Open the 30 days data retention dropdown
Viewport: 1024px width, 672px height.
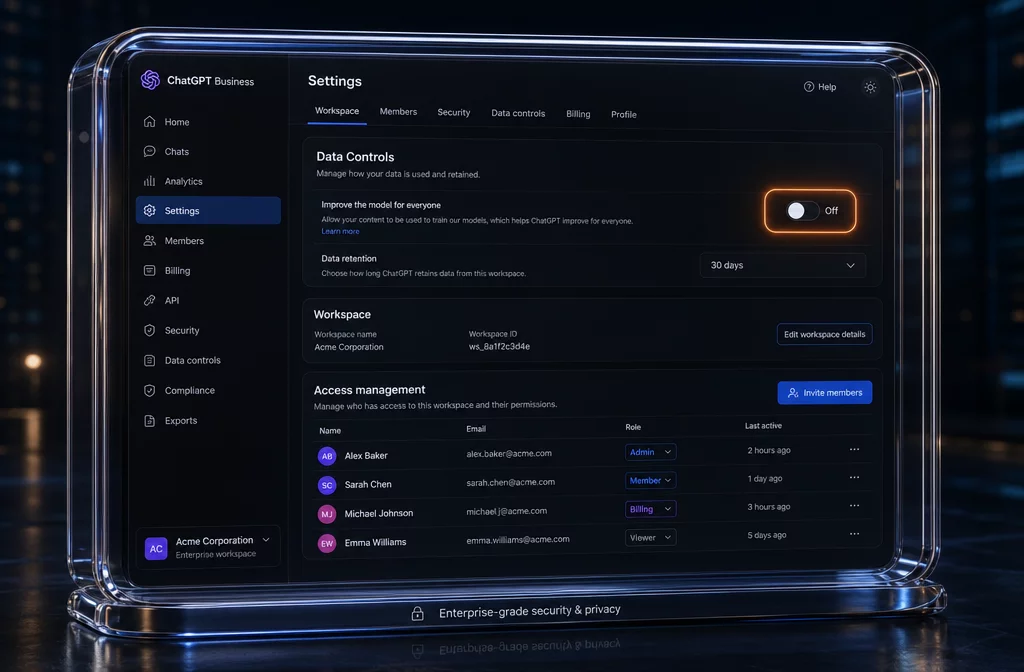coord(782,265)
